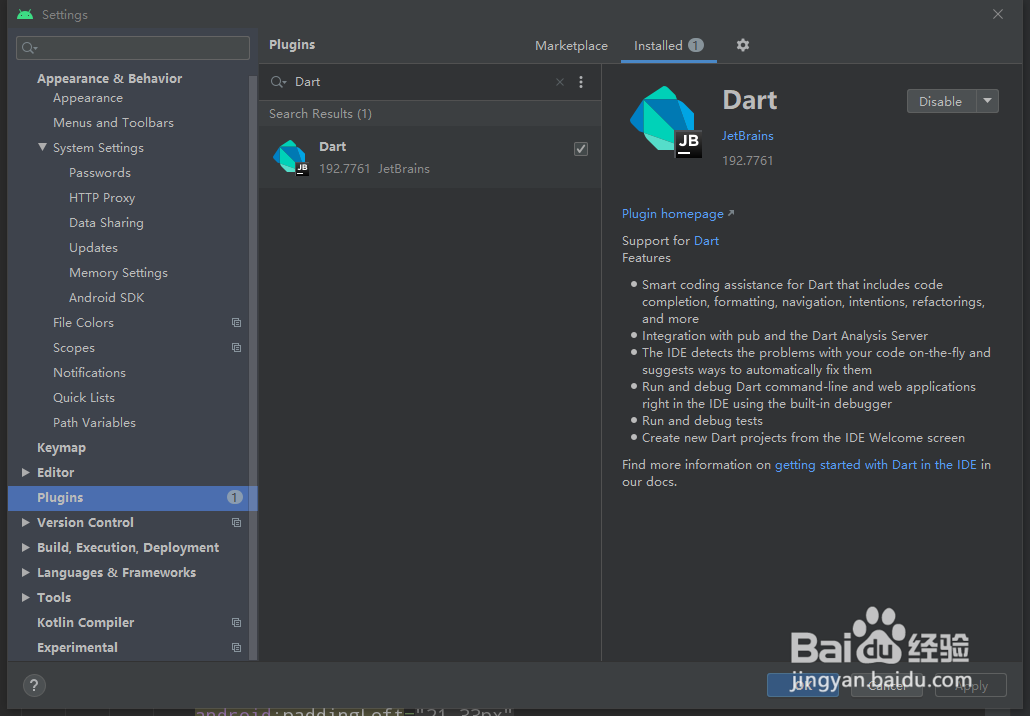
Task: Select the Dart search result row
Action: [x=430, y=158]
